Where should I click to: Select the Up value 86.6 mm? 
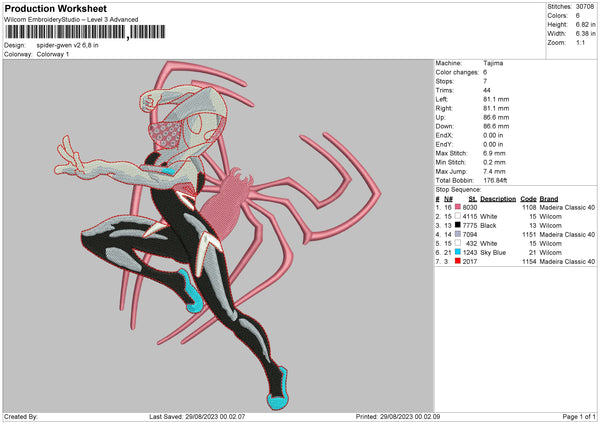[x=496, y=117]
